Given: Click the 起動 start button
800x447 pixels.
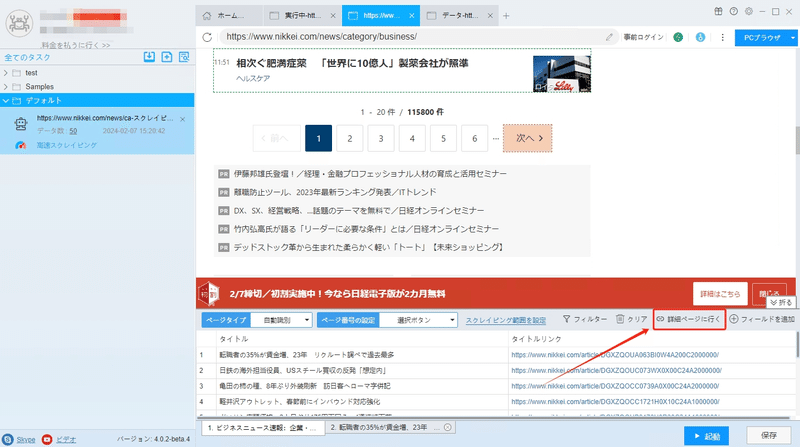Looking at the screenshot, I should (707, 436).
